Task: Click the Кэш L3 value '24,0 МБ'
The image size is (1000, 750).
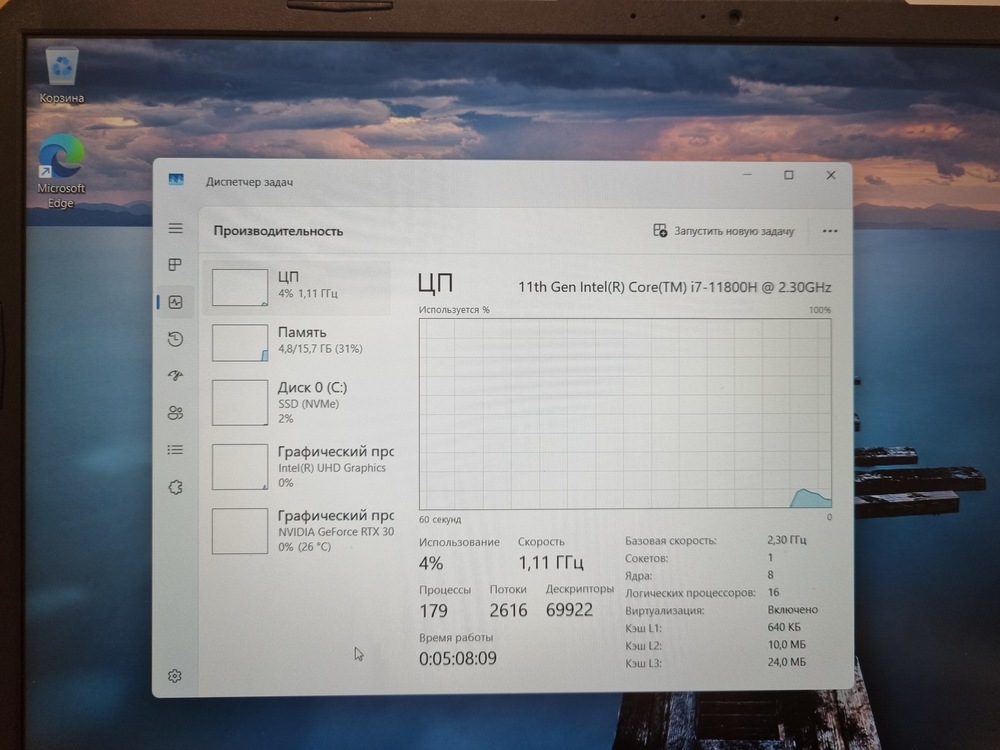Action: 787,662
